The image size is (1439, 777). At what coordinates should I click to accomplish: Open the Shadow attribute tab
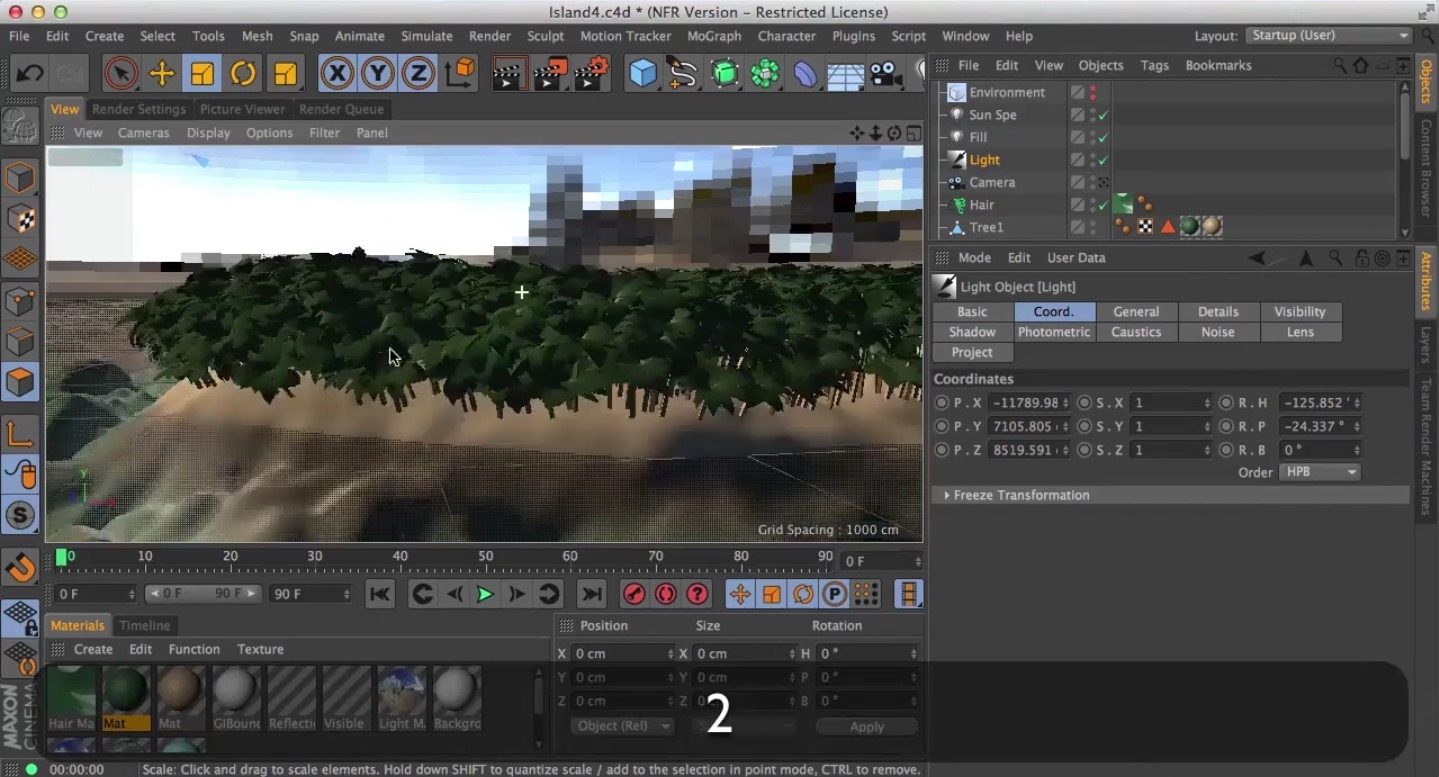(972, 332)
